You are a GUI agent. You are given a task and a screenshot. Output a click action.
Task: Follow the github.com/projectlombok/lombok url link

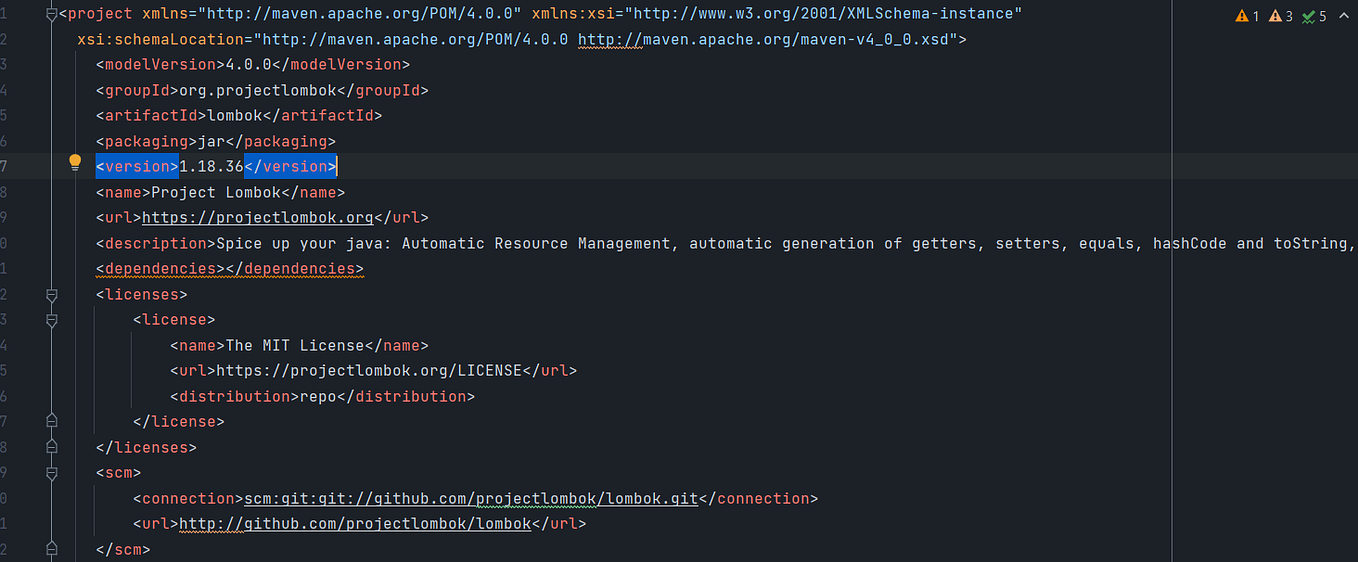tap(355, 524)
